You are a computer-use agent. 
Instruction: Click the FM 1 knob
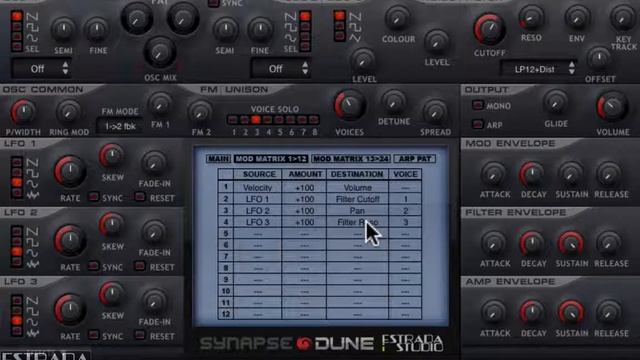click(160, 104)
